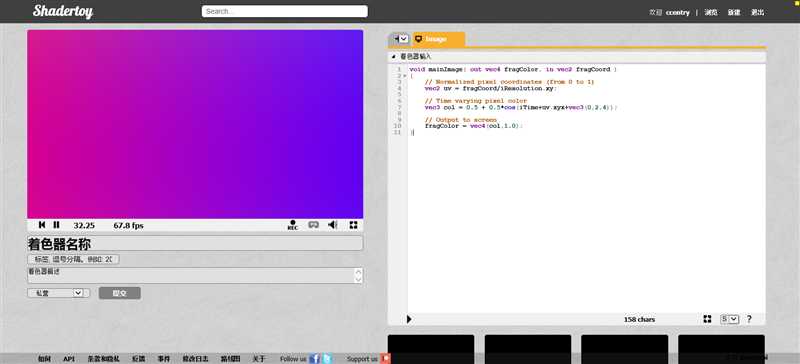Rewind shader time to start
The height and width of the screenshot is (364, 800).
click(x=42, y=225)
